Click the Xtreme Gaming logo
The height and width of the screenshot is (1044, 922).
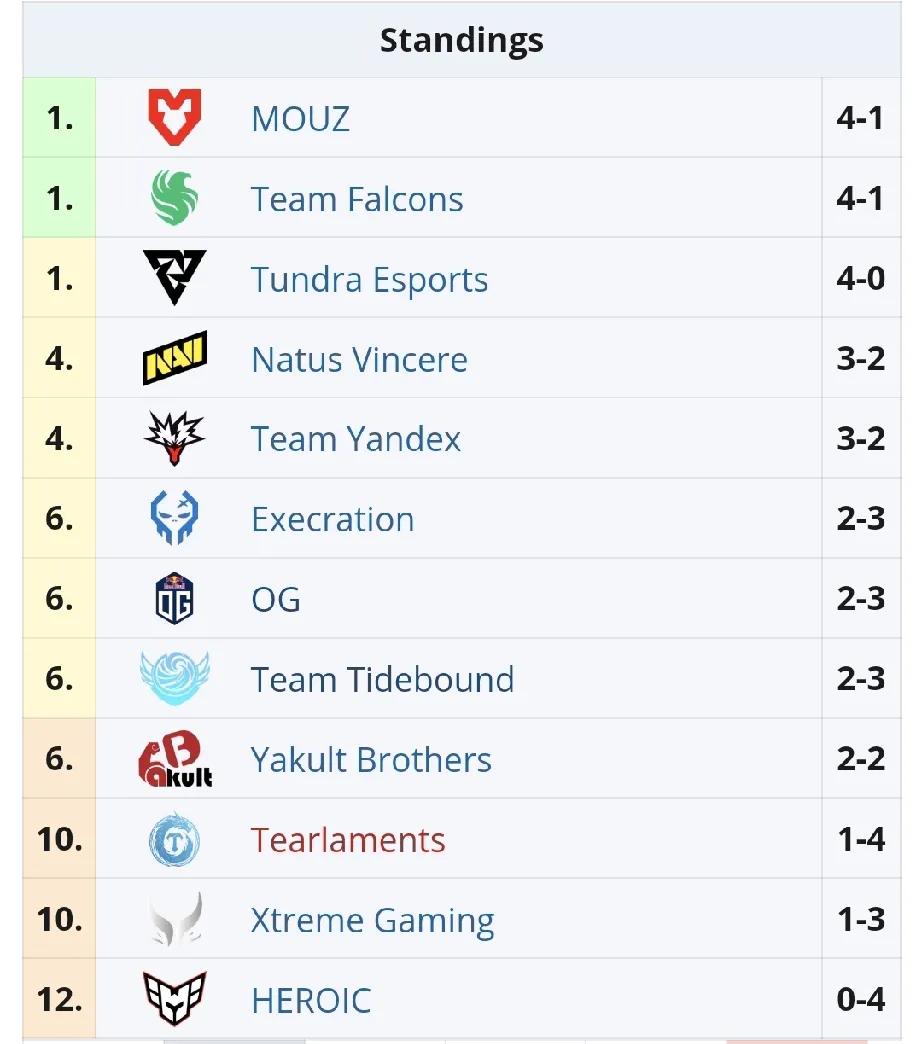pos(175,920)
